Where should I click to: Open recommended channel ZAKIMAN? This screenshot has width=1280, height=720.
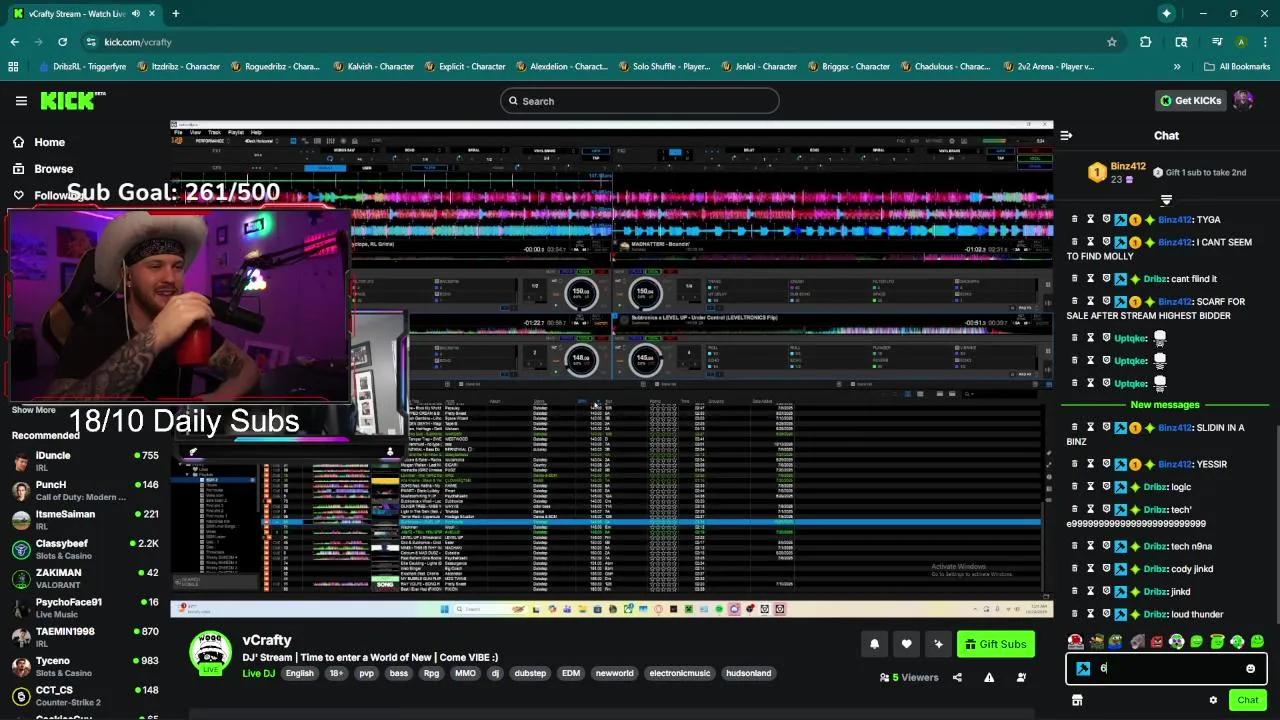[85, 578]
